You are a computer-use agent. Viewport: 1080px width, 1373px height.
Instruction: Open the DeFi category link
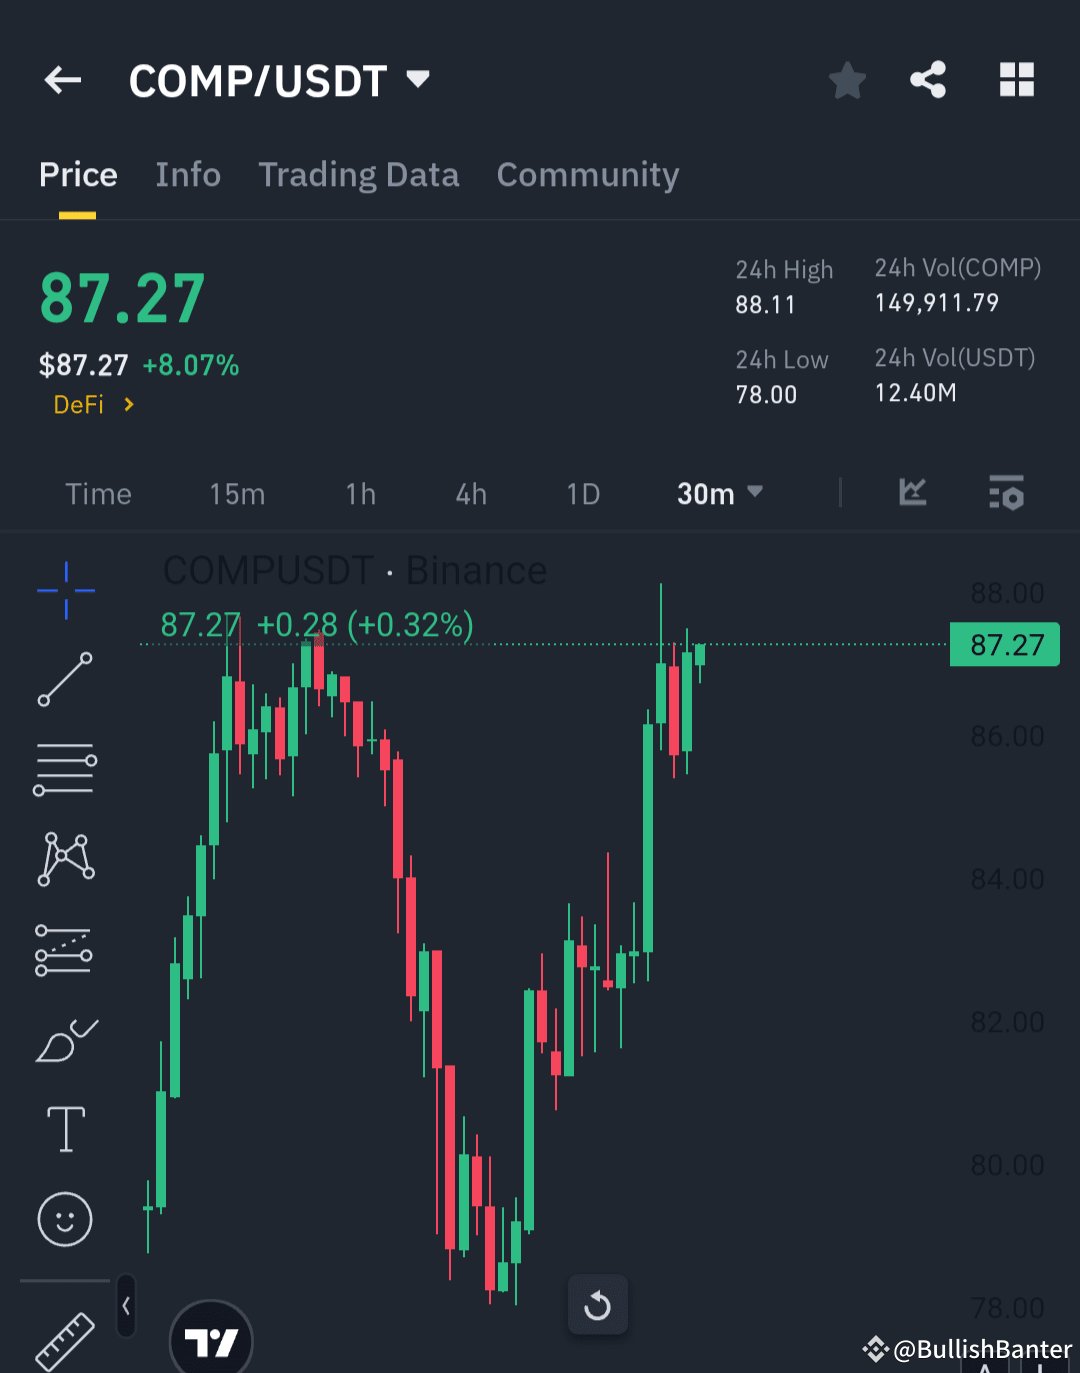point(91,404)
